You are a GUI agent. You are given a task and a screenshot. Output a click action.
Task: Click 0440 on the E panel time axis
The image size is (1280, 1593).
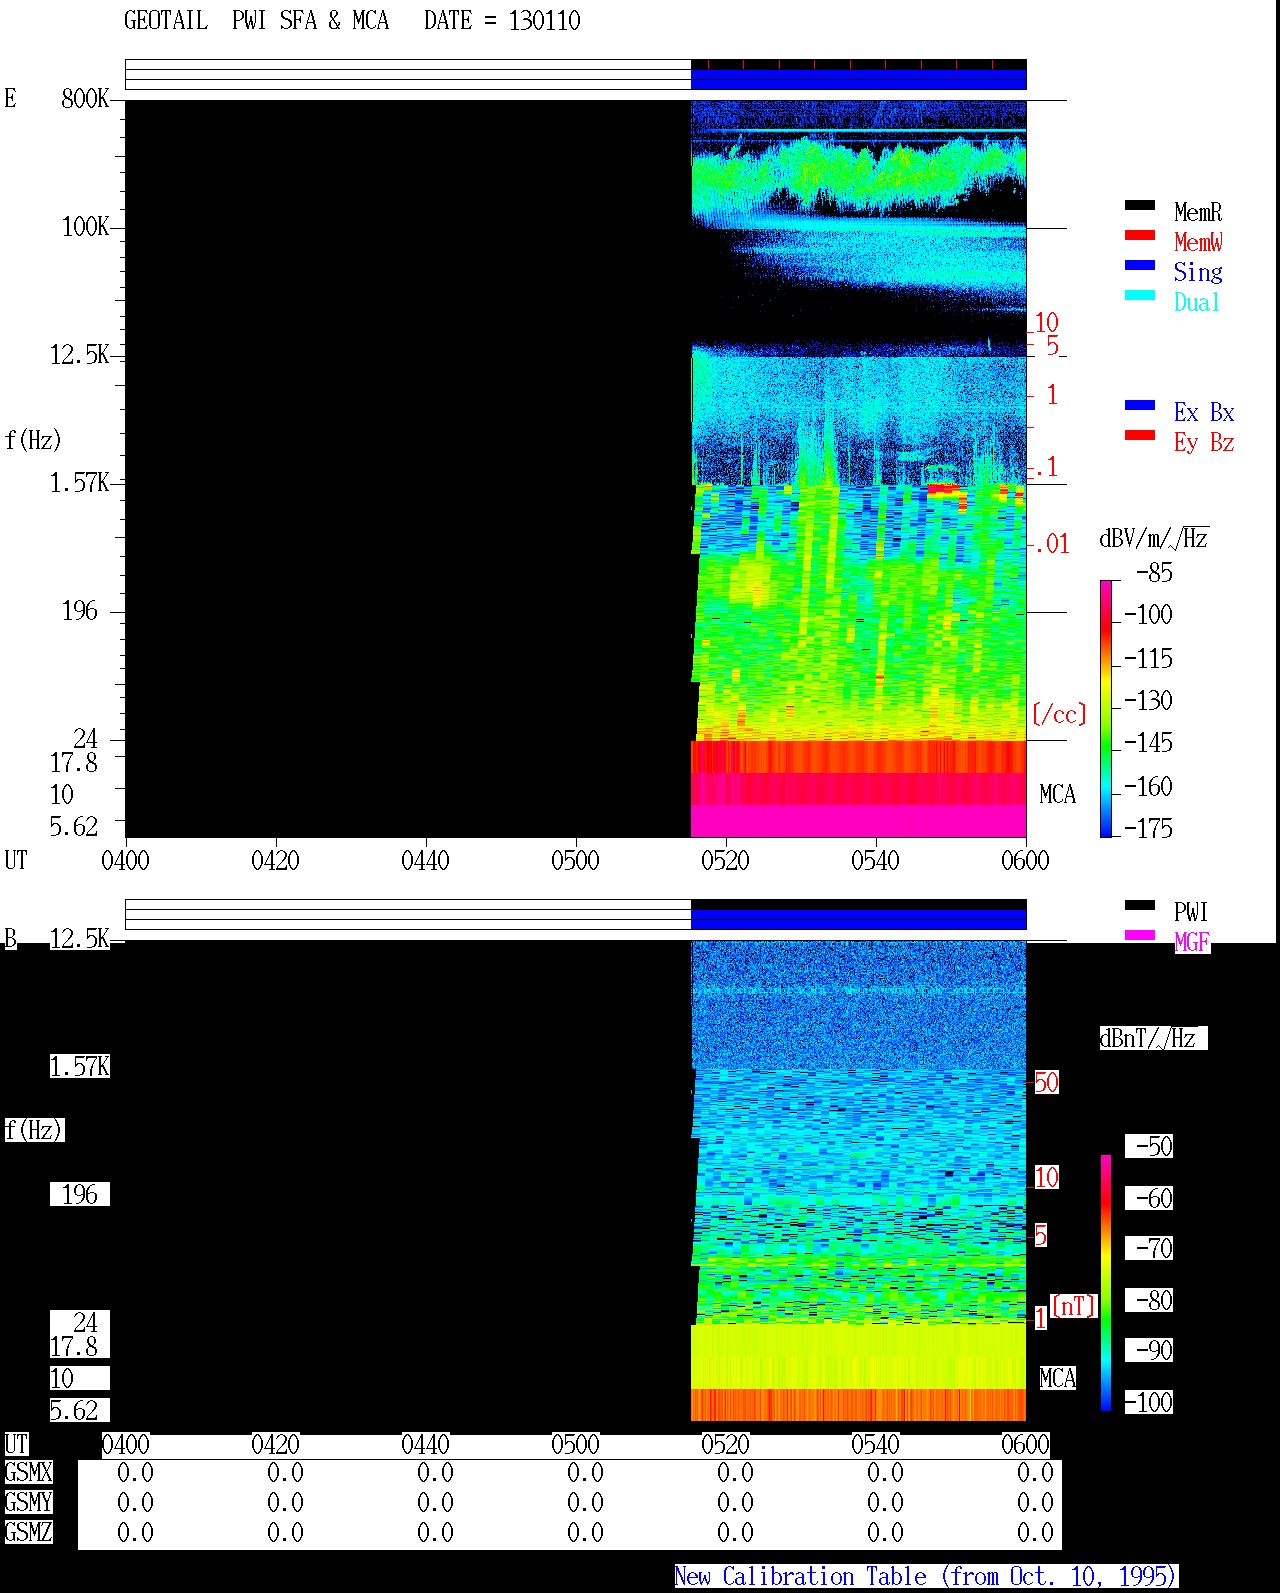click(425, 860)
